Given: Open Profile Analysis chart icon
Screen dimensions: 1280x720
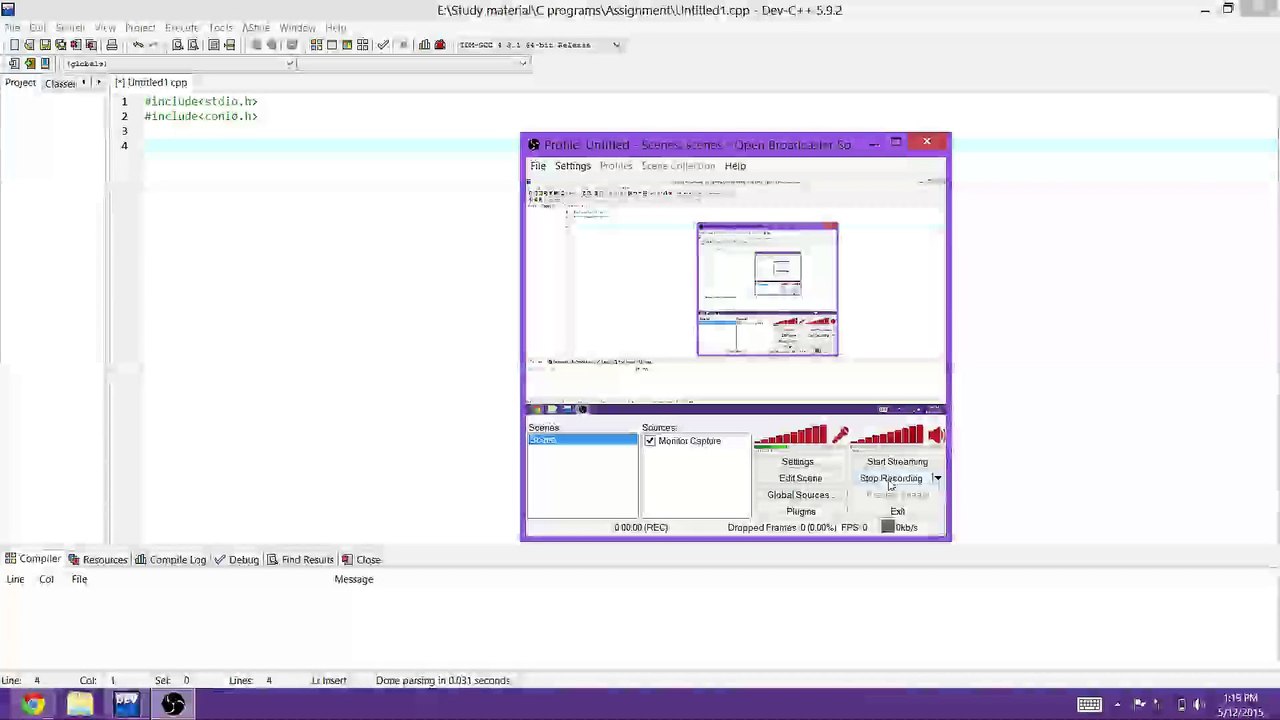Looking at the screenshot, I should pos(424,45).
